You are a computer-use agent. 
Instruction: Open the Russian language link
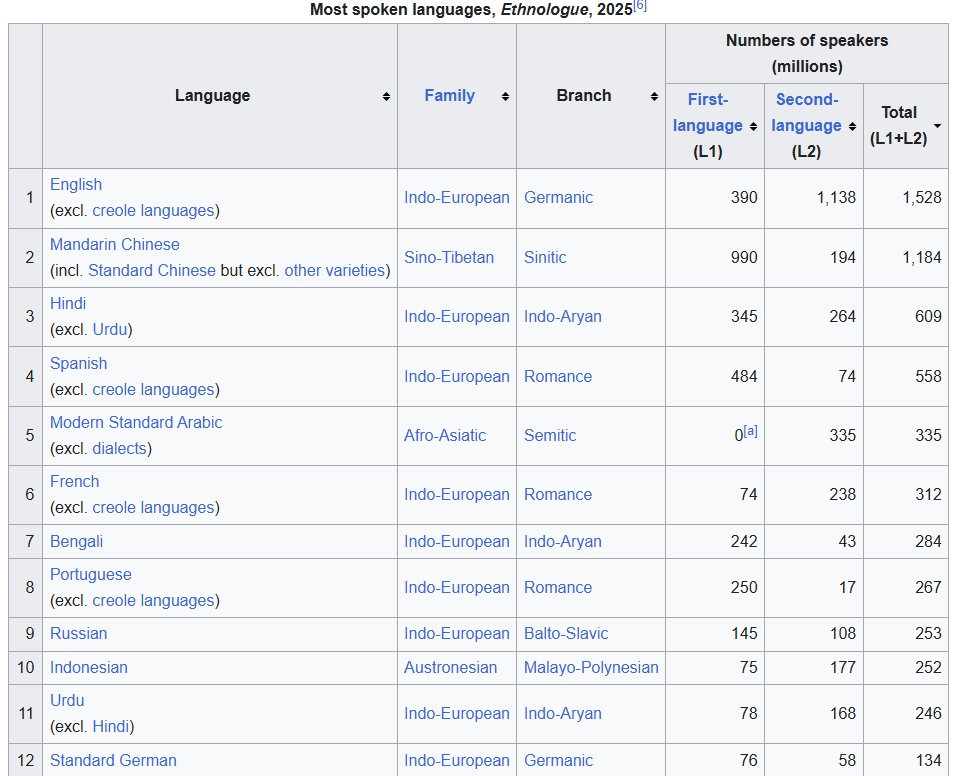pos(79,634)
